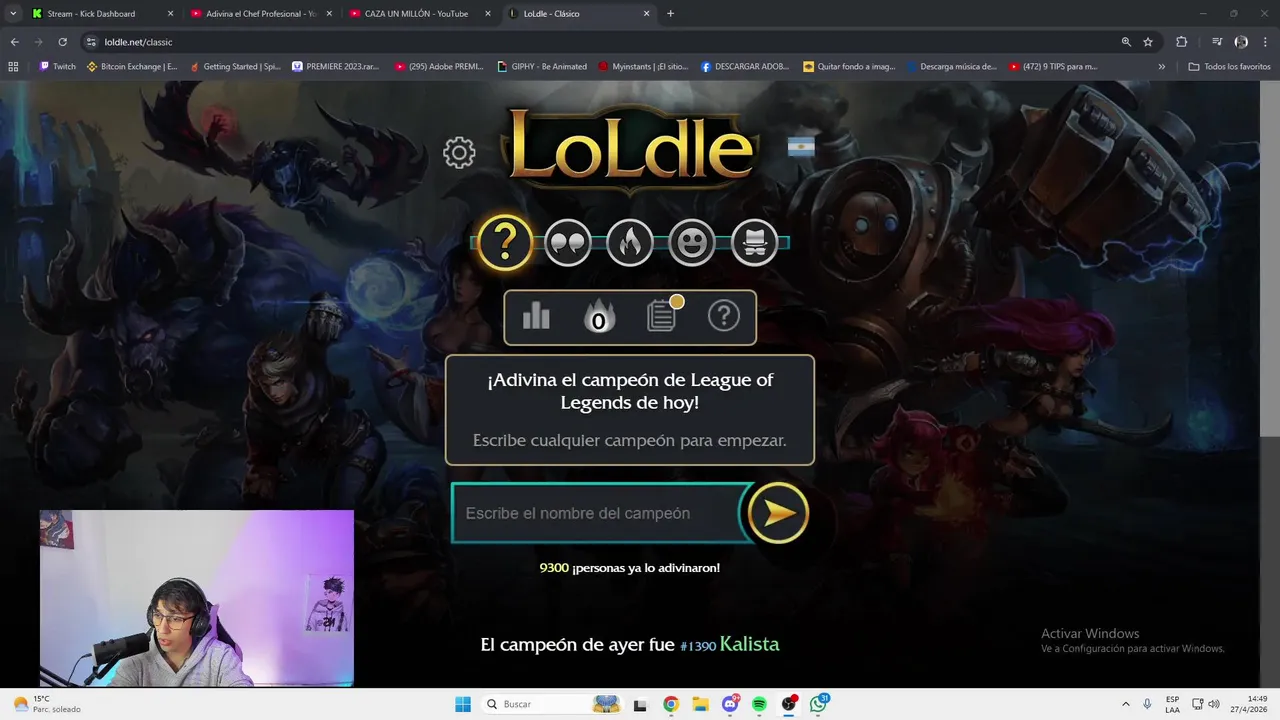Viewport: 1280px width, 720px height.
Task: Open the browser zoom magnifier icon
Action: coord(1126,42)
